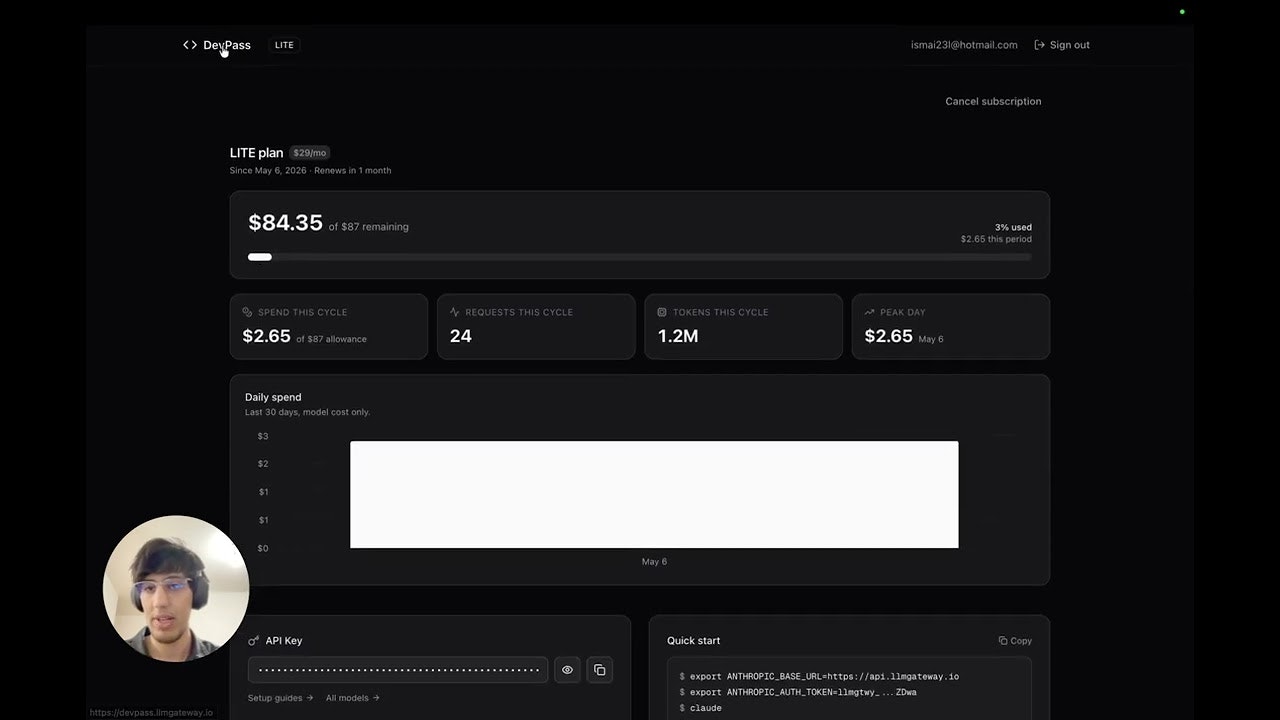Click the 'May 6' date in Peak Day card
1280x720 pixels.
[x=931, y=339]
